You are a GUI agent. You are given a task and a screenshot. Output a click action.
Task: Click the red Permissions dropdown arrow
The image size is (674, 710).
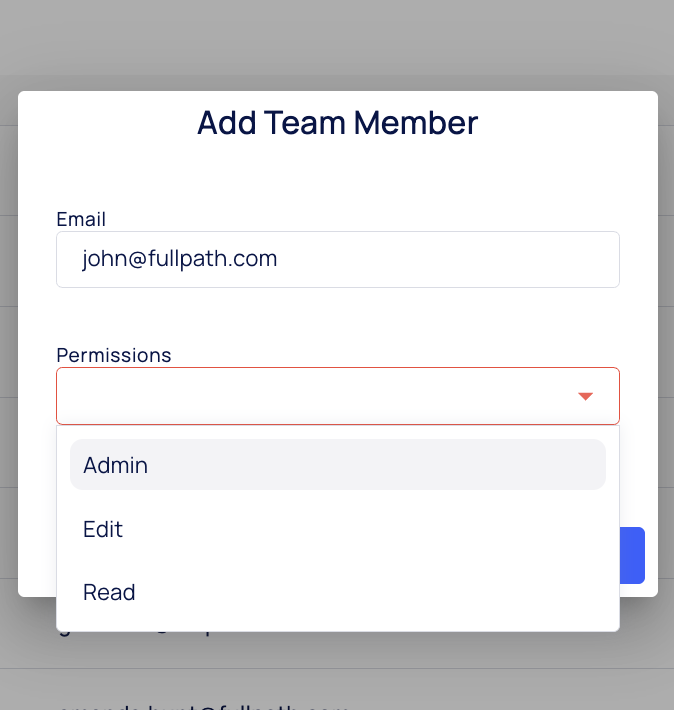[586, 397]
